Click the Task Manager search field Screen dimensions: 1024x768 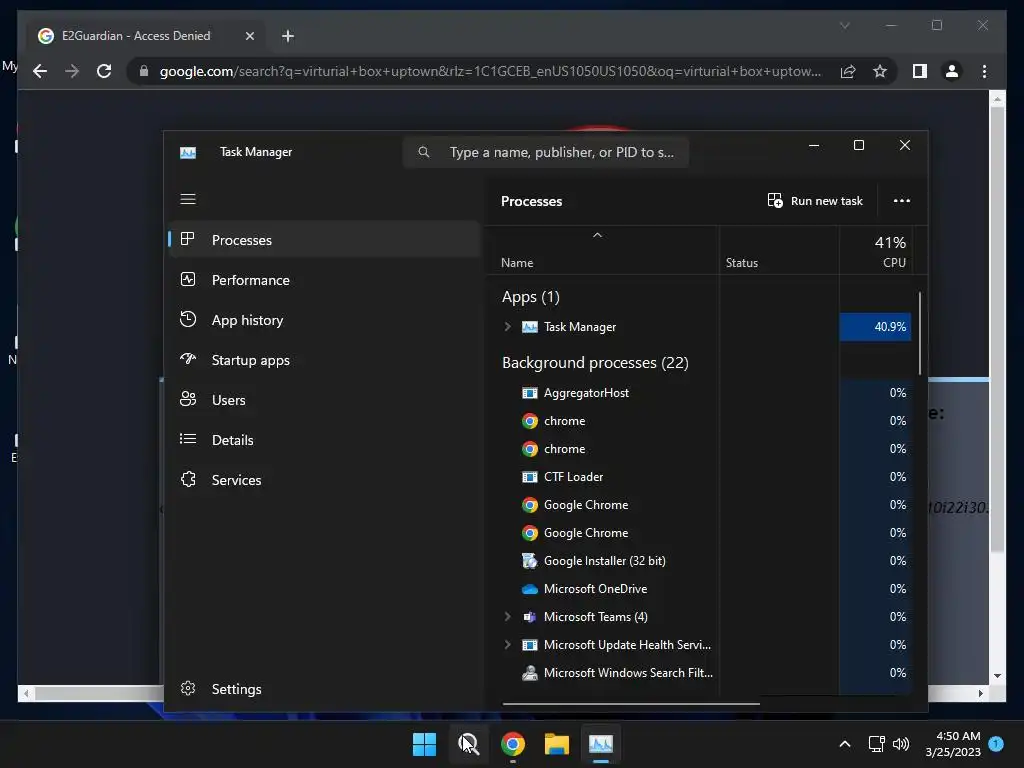(x=546, y=152)
